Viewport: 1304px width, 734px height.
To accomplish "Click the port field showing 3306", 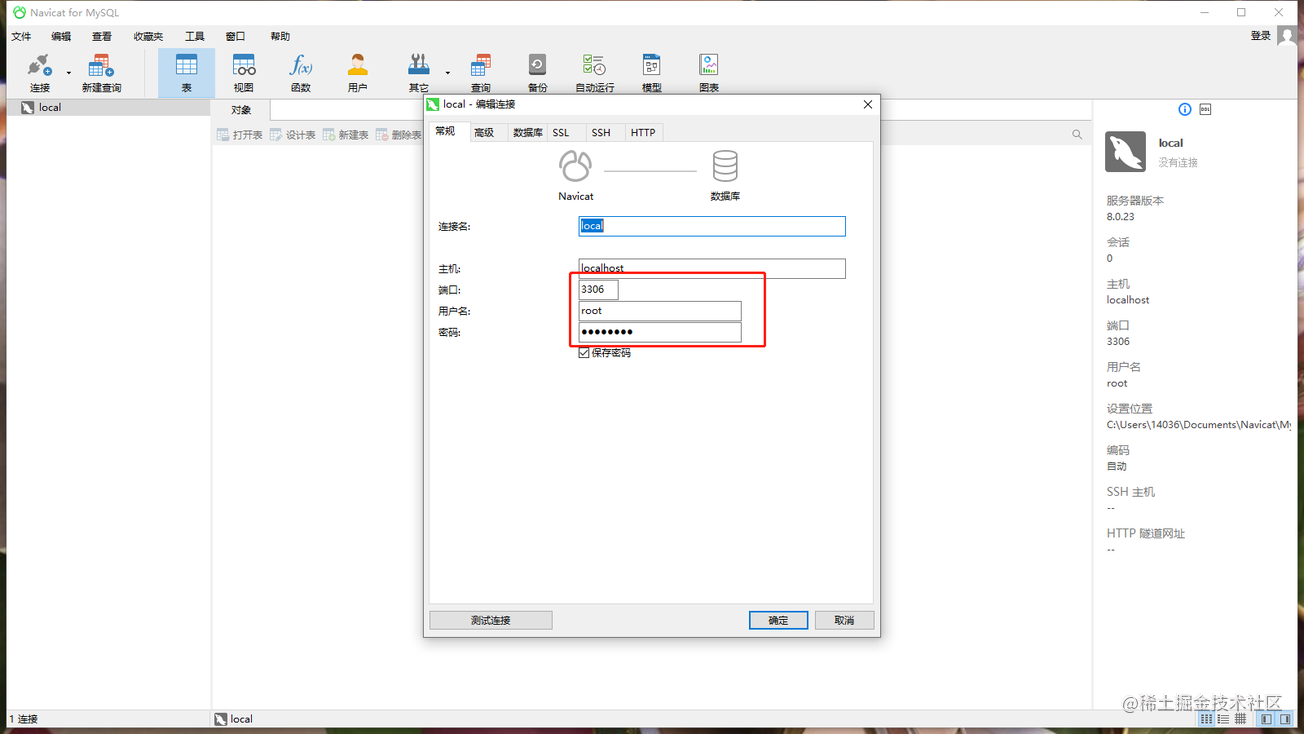I will pyautogui.click(x=598, y=289).
